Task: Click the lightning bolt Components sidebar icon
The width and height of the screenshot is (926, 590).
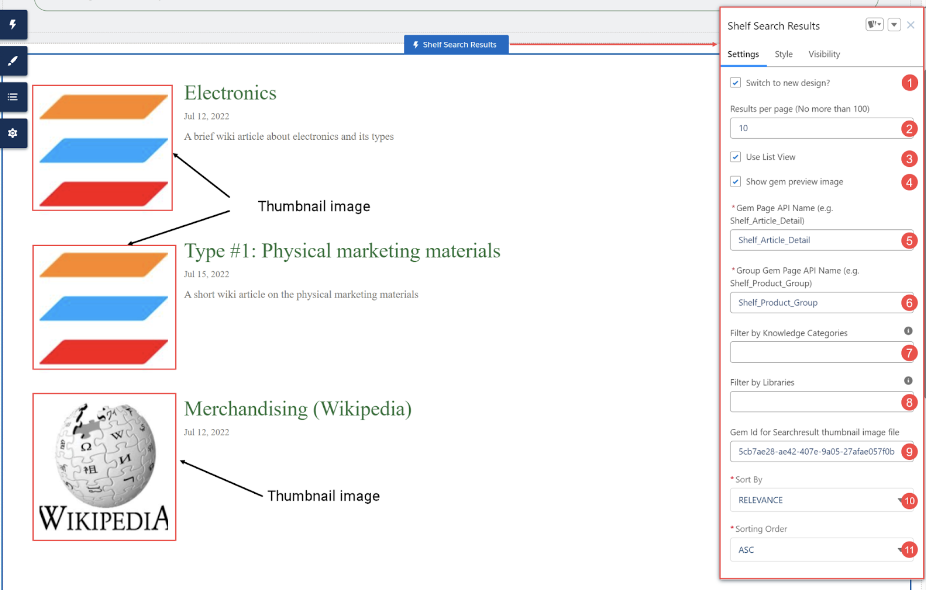Action: pyautogui.click(x=13, y=25)
